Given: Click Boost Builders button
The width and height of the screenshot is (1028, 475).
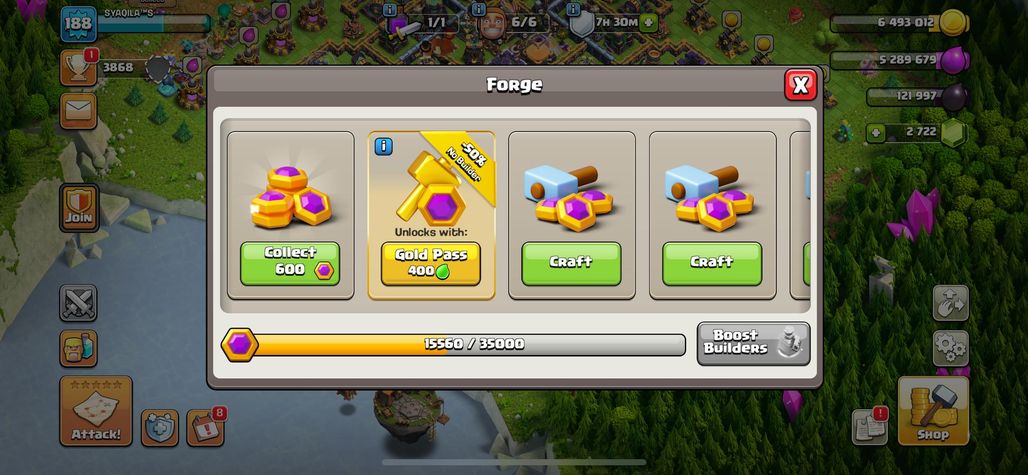Looking at the screenshot, I should coord(753,343).
